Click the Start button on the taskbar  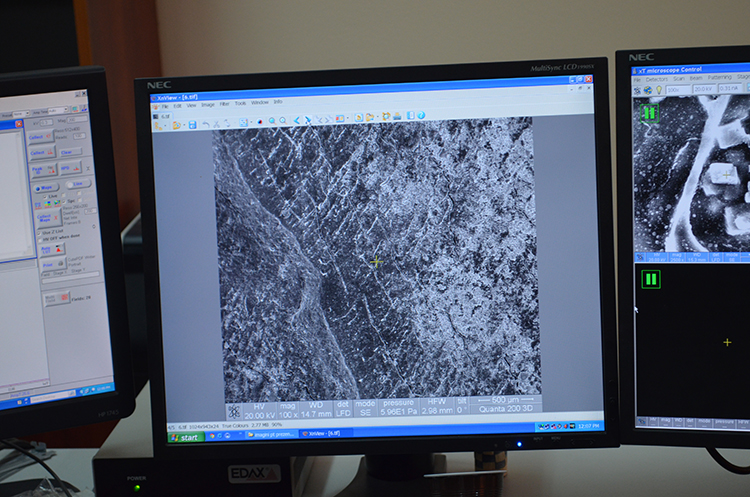[187, 437]
